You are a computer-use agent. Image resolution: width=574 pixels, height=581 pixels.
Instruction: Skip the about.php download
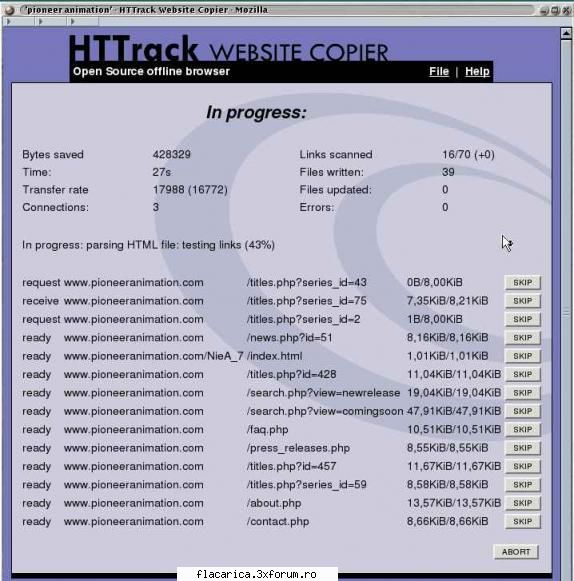coord(522,503)
